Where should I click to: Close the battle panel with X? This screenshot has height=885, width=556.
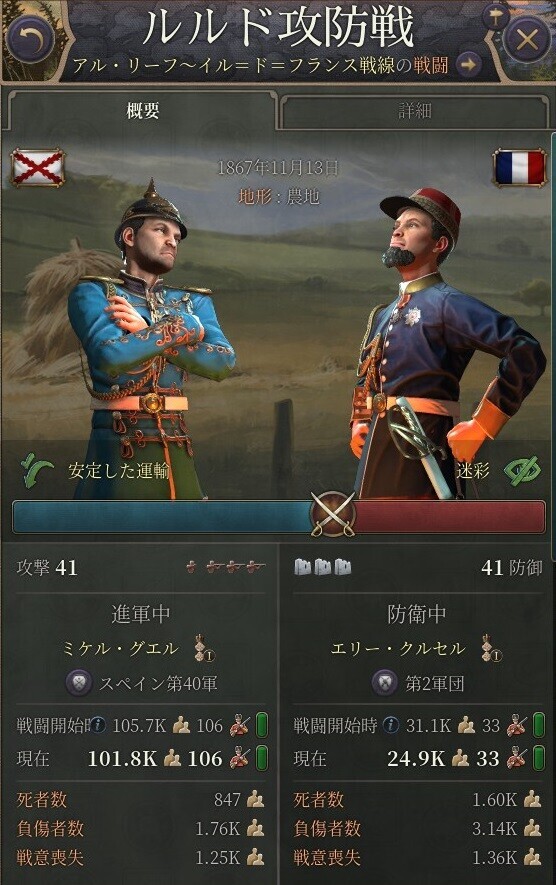526,40
